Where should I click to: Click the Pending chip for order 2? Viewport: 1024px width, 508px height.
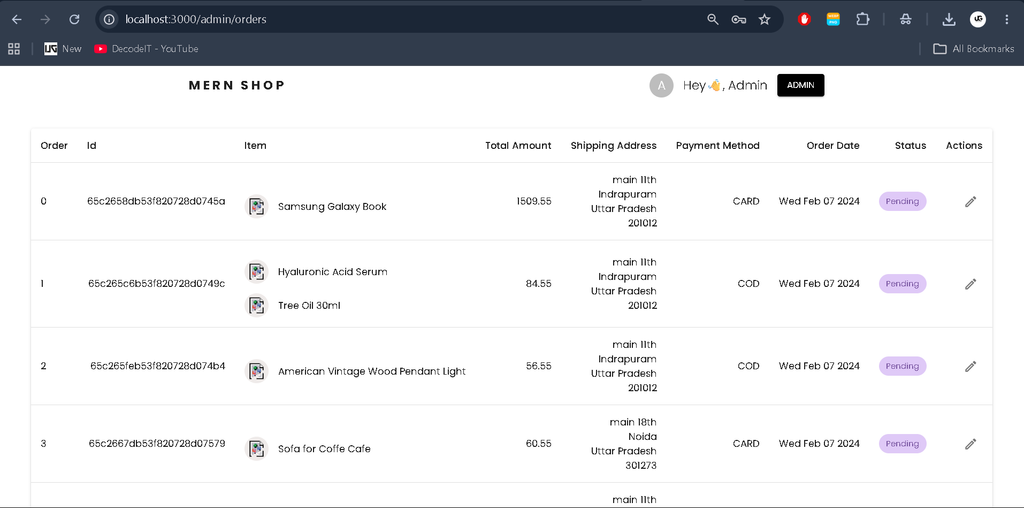pos(902,366)
